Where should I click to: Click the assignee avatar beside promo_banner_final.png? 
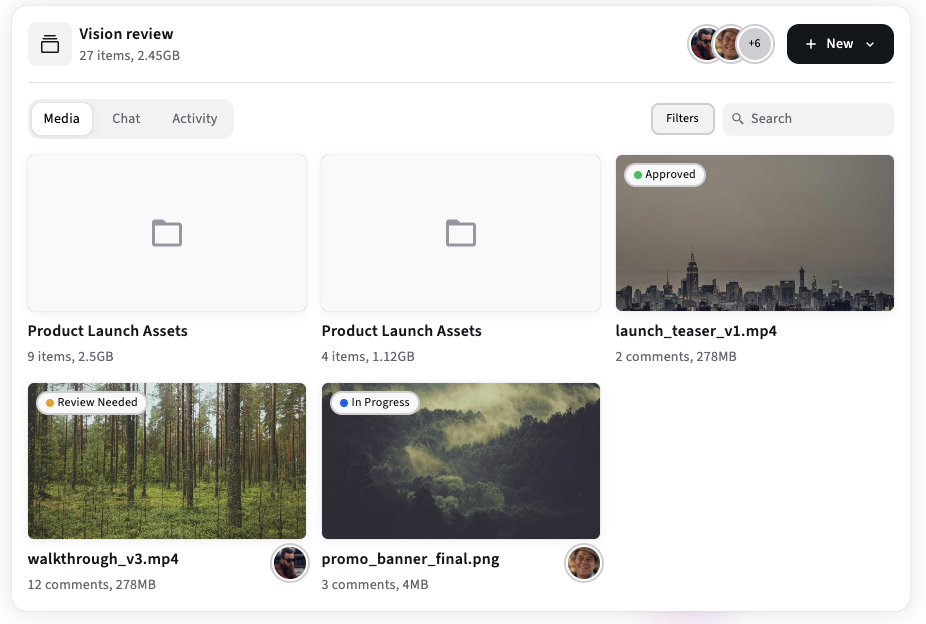coord(583,563)
